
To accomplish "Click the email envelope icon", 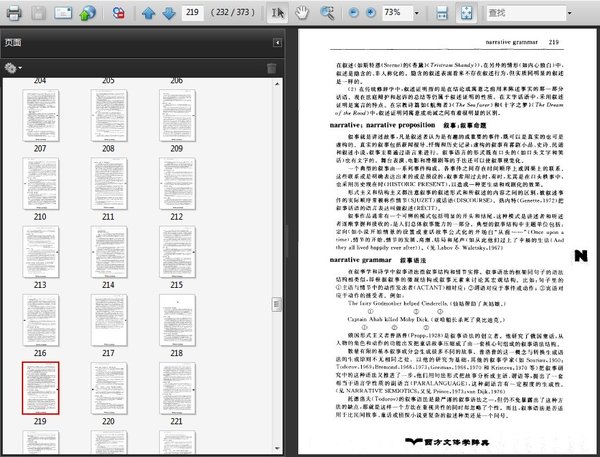I will coord(63,13).
